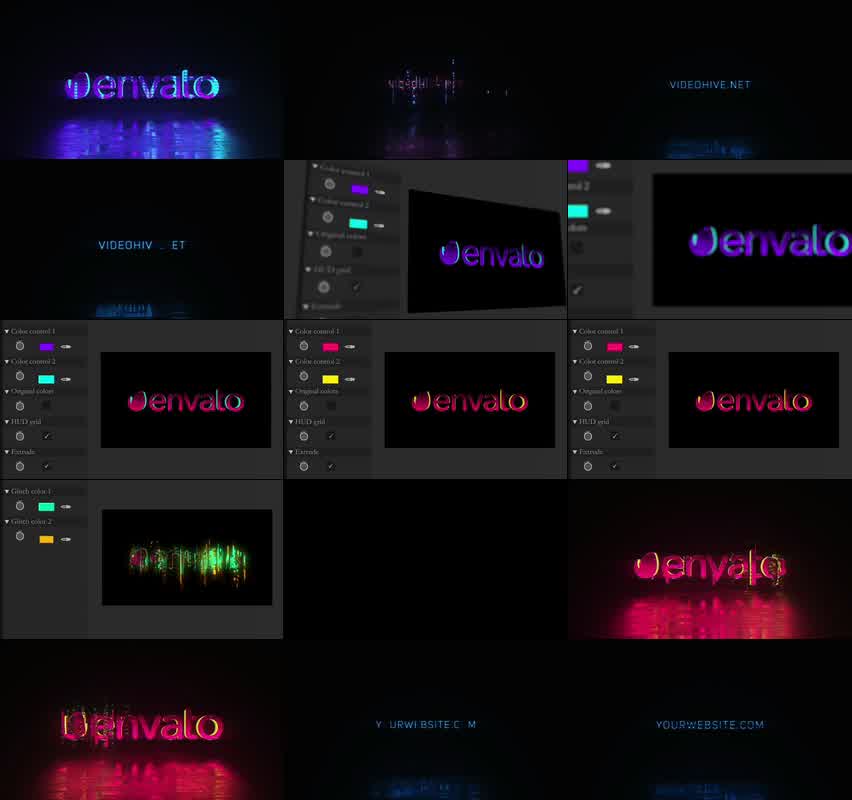The image size is (852, 800).
Task: Click Color control 2 stopwatch in the tilted panel
Action: [328, 217]
